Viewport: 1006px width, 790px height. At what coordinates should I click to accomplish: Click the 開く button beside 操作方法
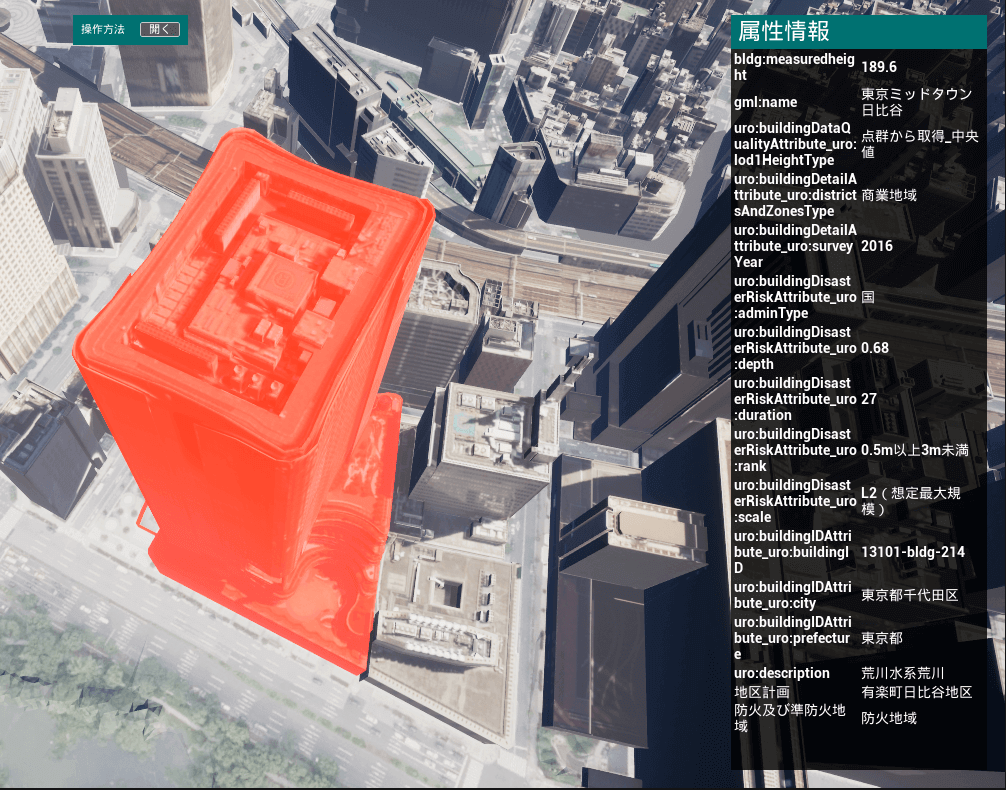point(160,30)
